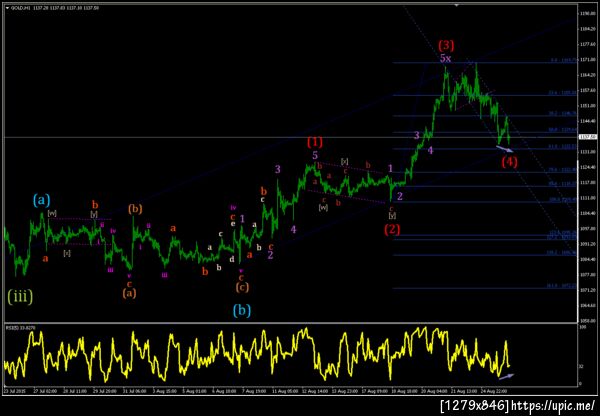The height and width of the screenshot is (416, 600).
Task: Click the 1058.00 price scale value
Action: click(x=587, y=321)
